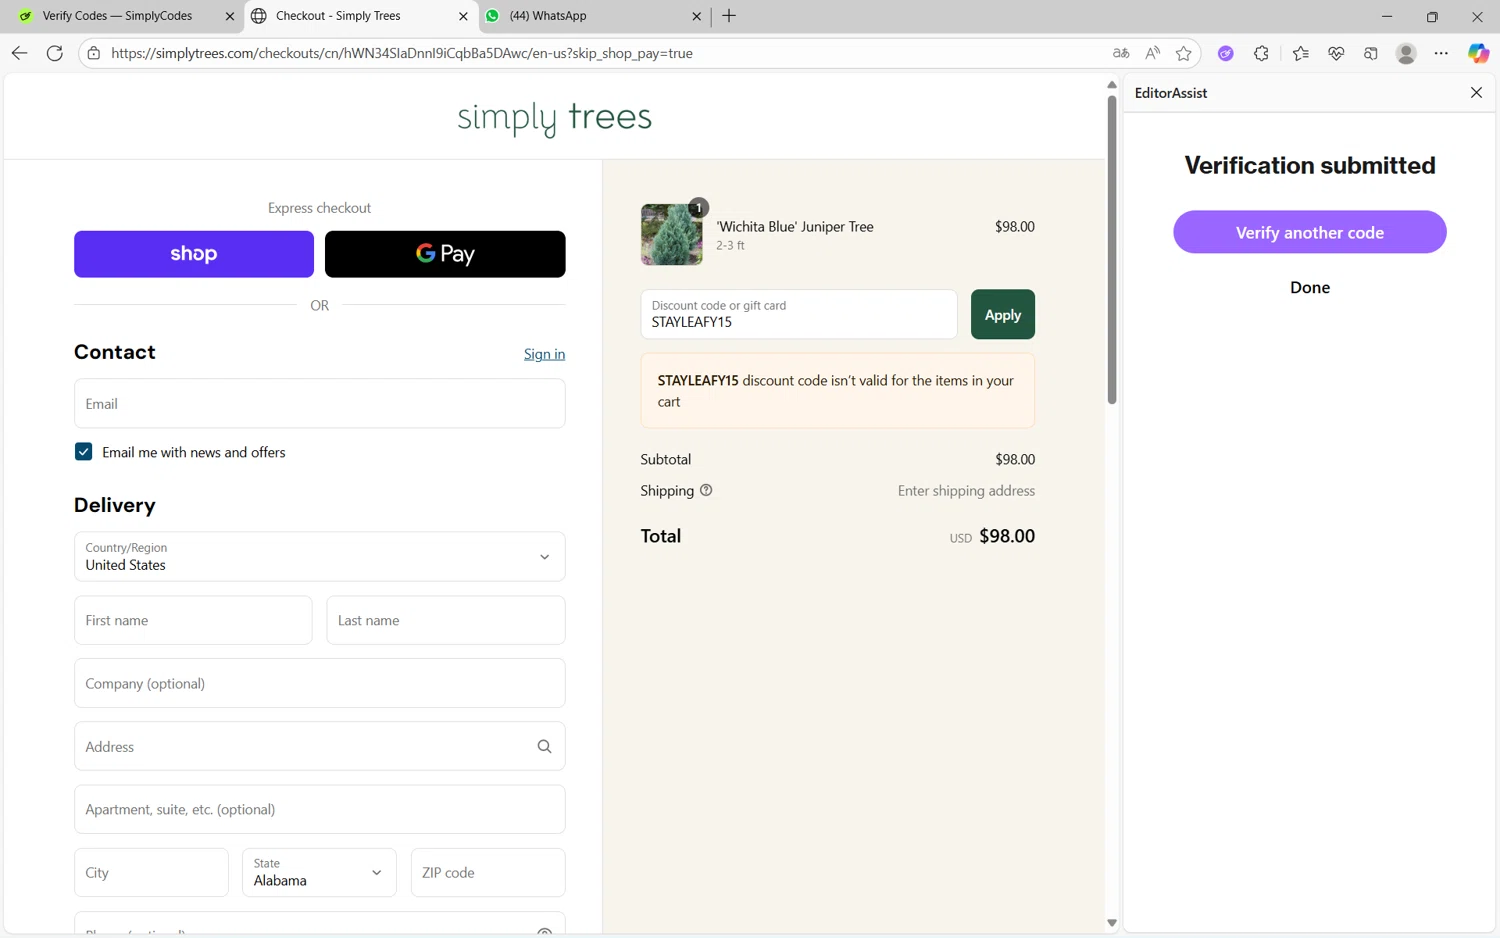Image resolution: width=1500 pixels, height=938 pixels.
Task: Go back with the browser back arrow
Action: tap(19, 53)
